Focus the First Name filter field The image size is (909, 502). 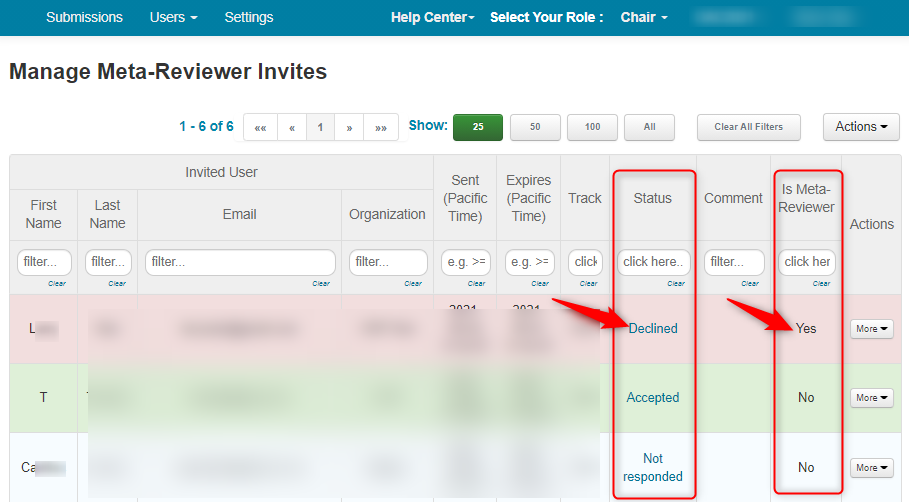pyautogui.click(x=44, y=262)
